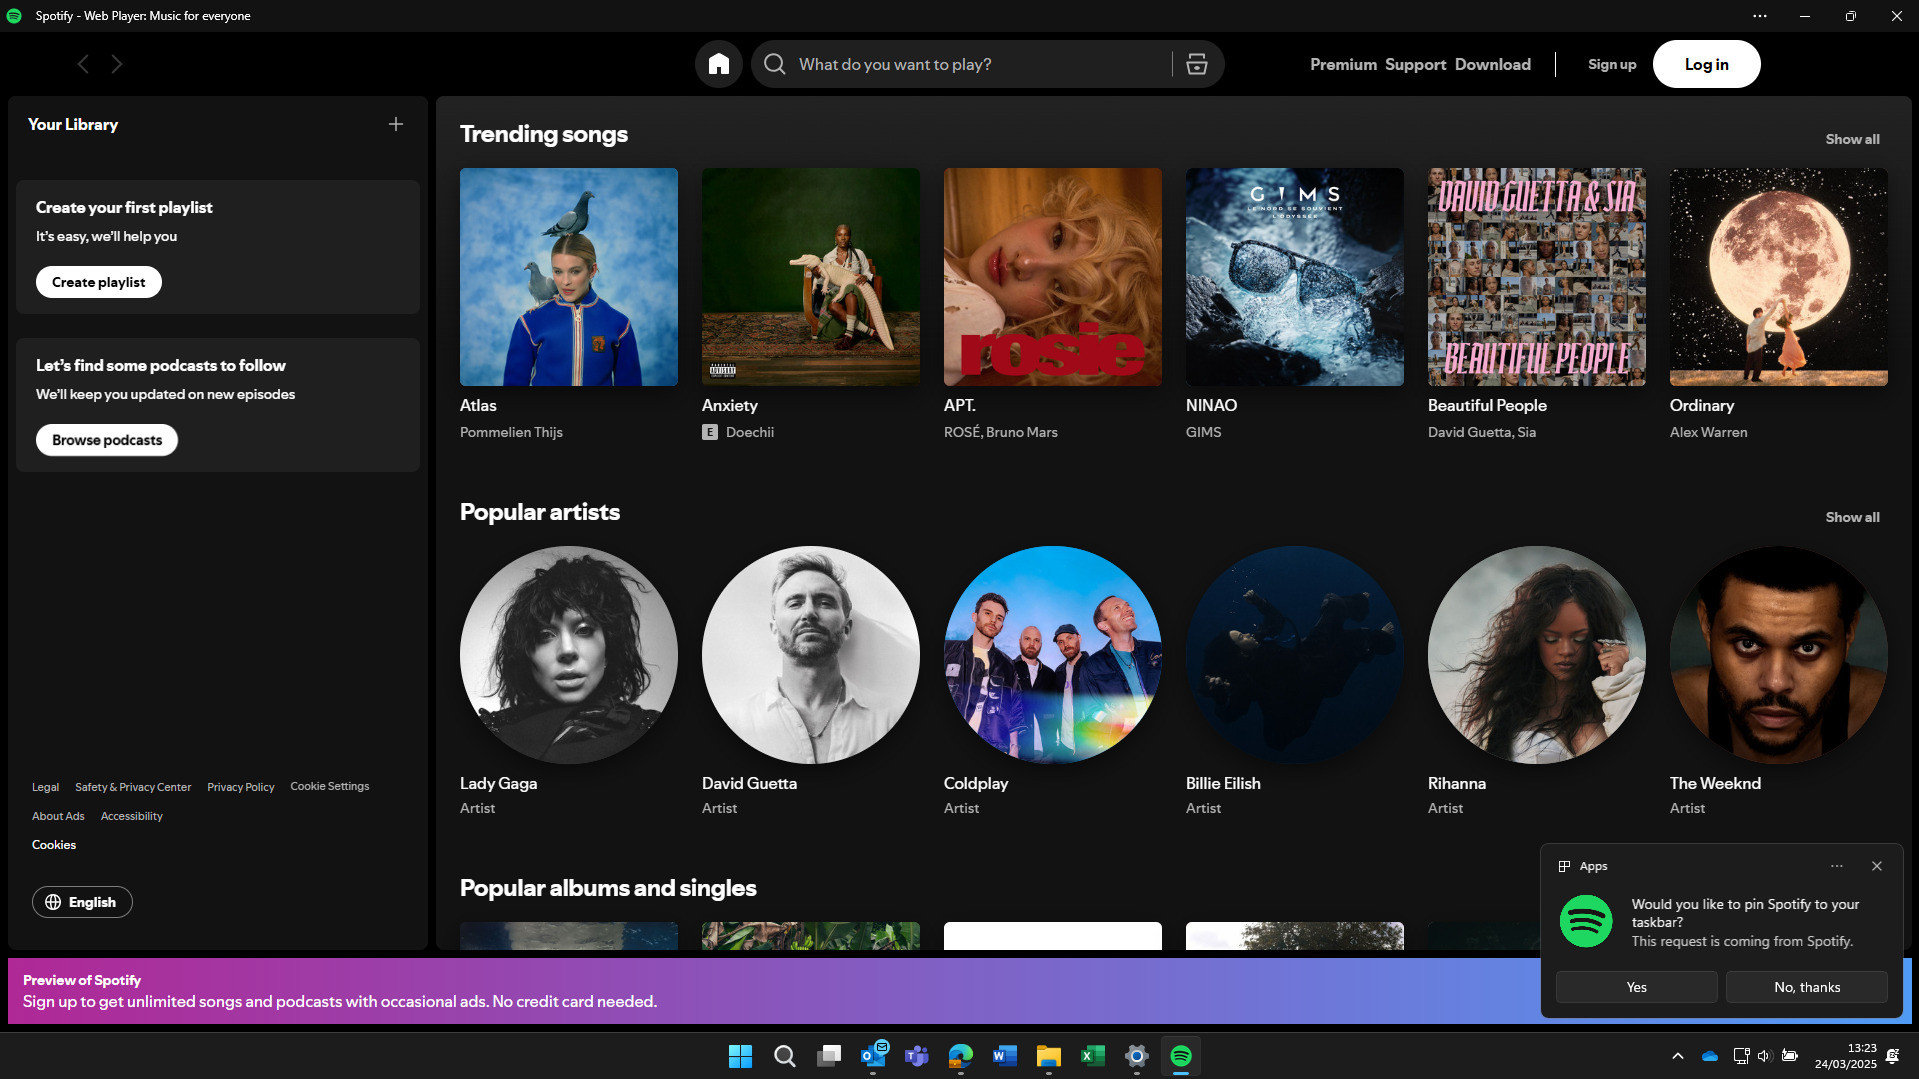Open APT. song cover by ROSÉ

[1053, 277]
